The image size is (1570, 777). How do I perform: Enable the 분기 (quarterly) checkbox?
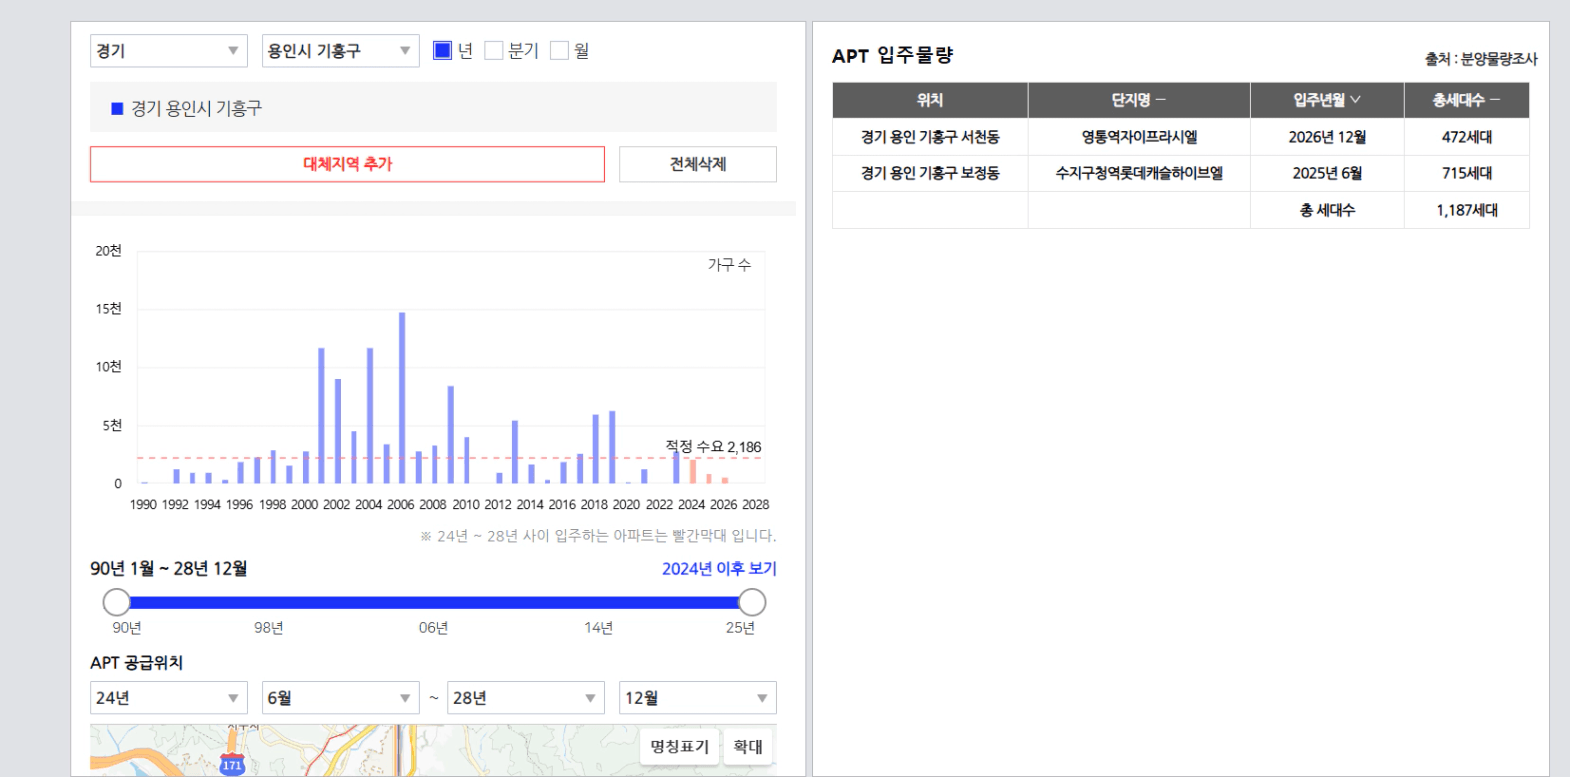494,50
